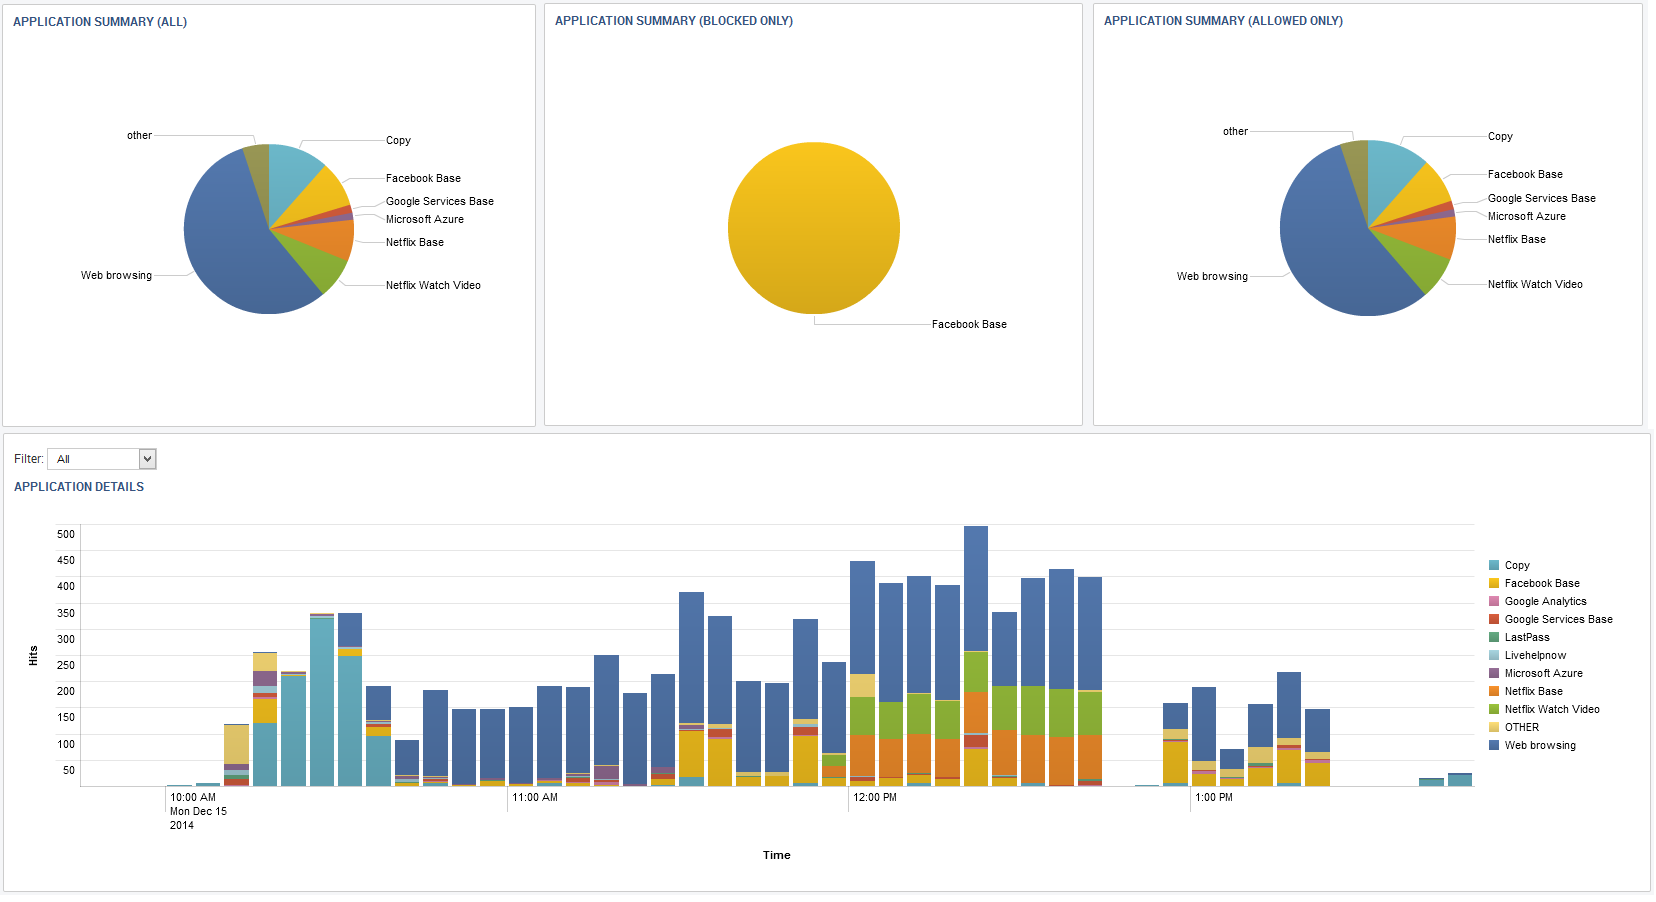Click the Web browsing legend color square
The height and width of the screenshot is (902, 1656).
[x=1495, y=745]
